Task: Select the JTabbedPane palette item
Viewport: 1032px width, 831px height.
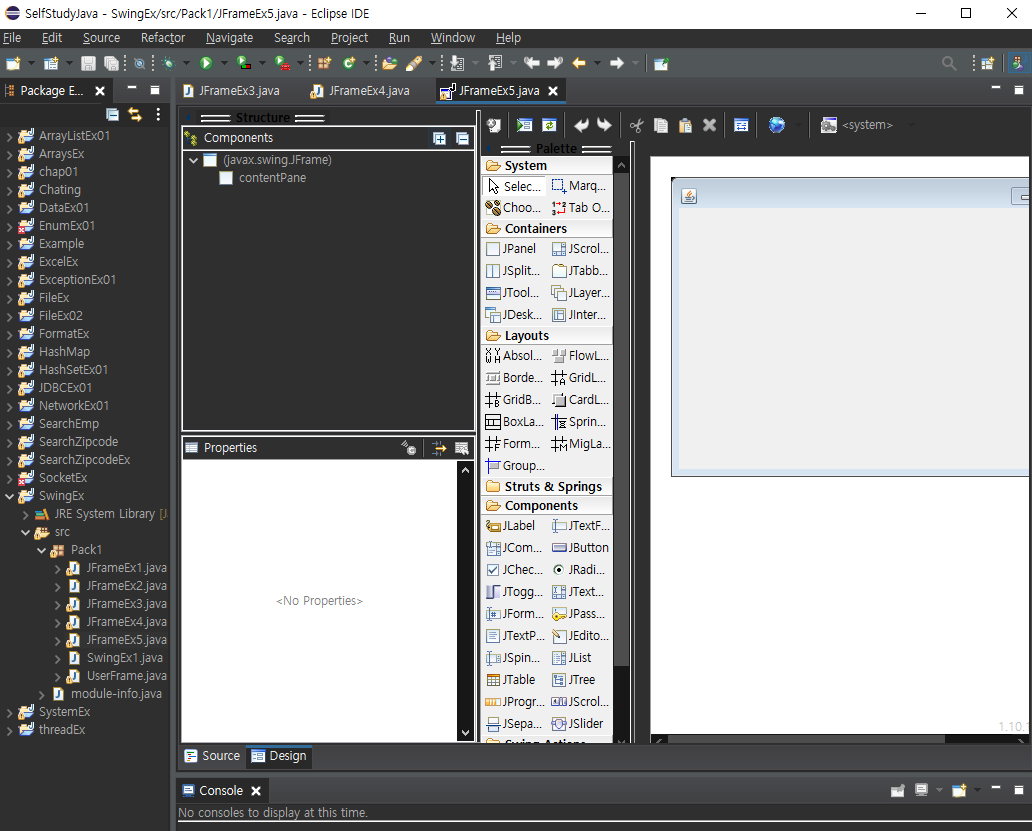Action: pos(580,270)
